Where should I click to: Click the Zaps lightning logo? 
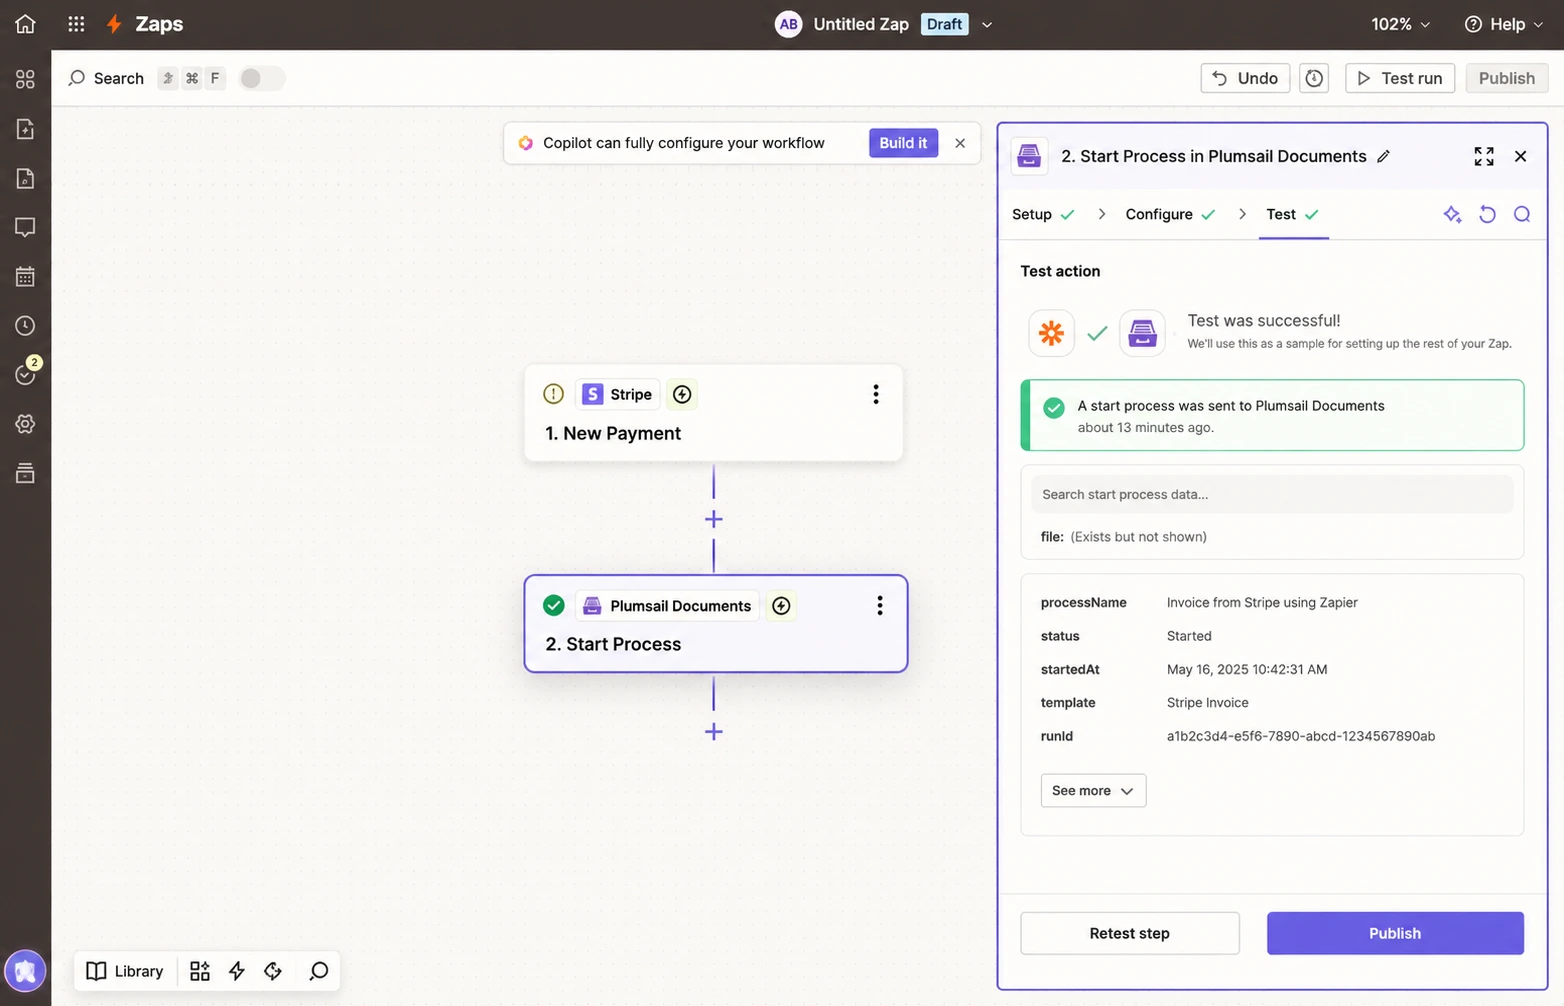(114, 24)
